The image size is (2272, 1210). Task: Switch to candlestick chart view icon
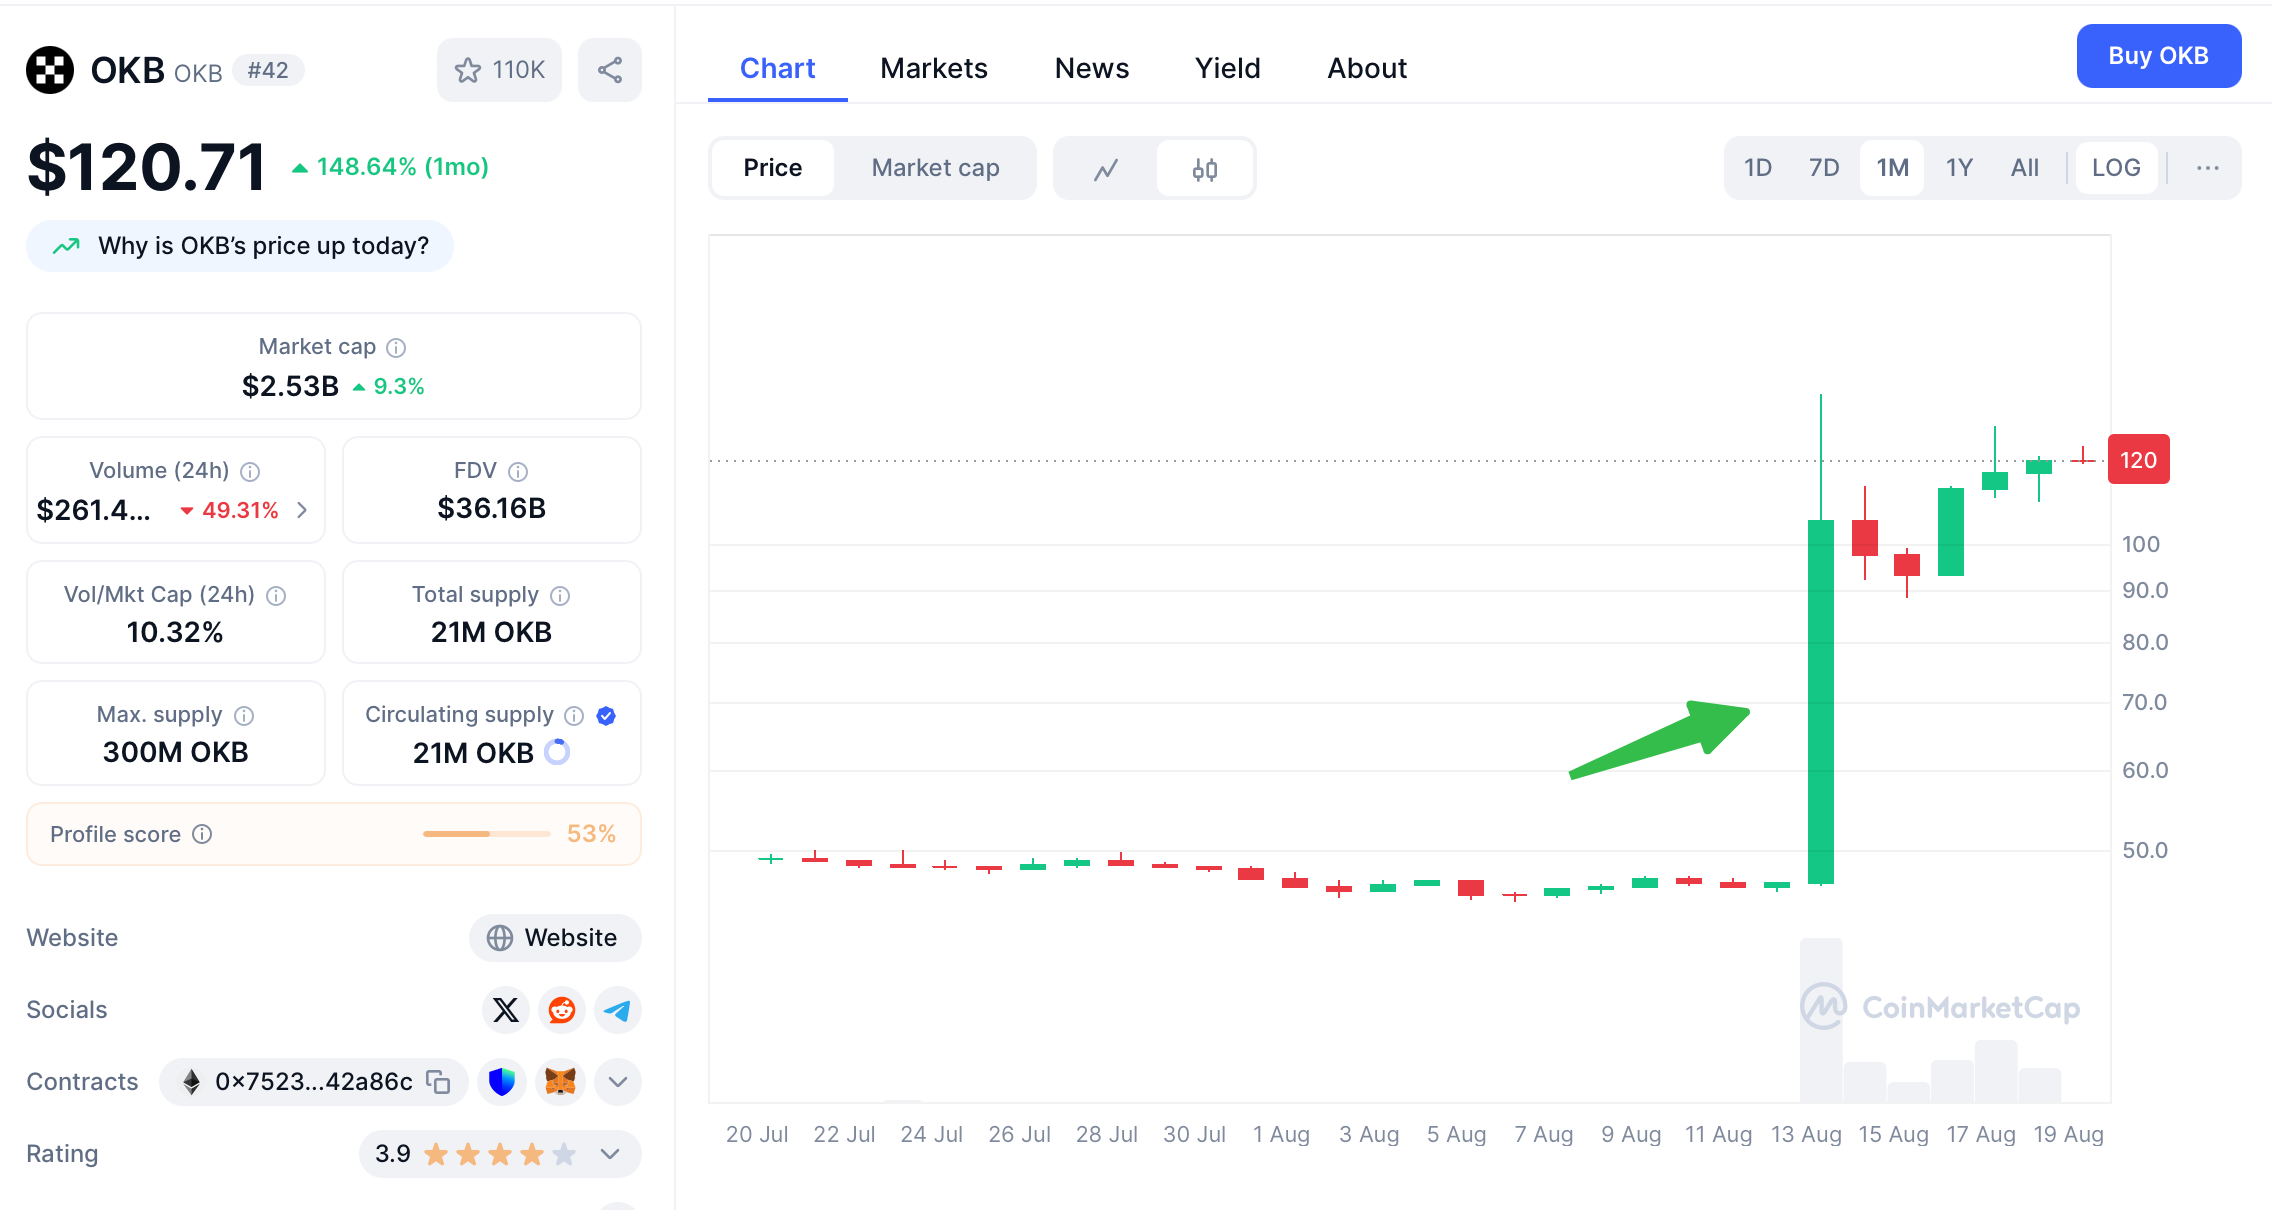1205,169
